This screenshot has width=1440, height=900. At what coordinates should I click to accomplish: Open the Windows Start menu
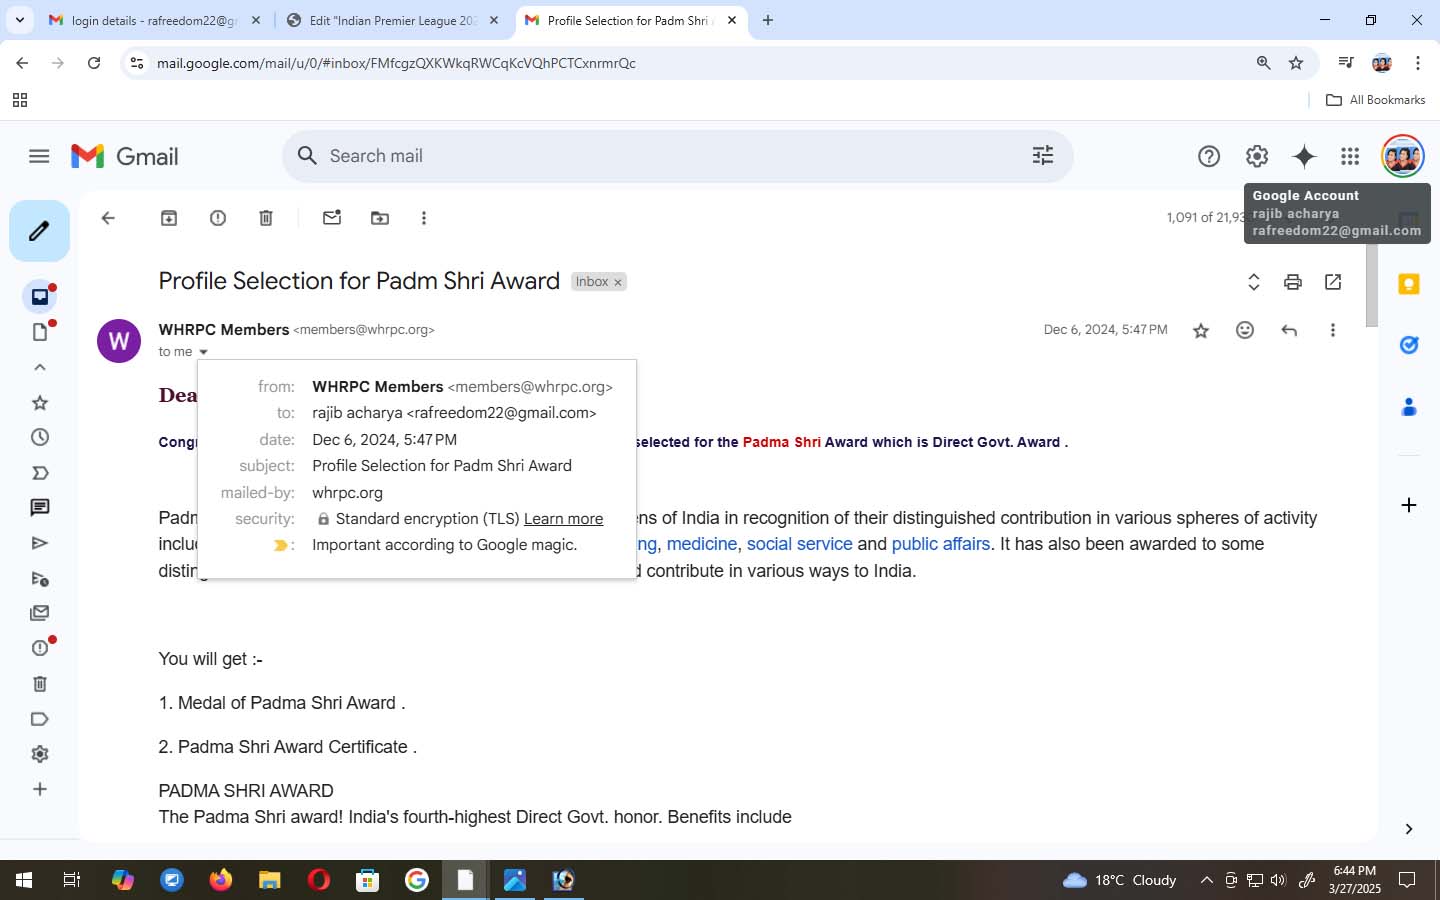point(24,880)
